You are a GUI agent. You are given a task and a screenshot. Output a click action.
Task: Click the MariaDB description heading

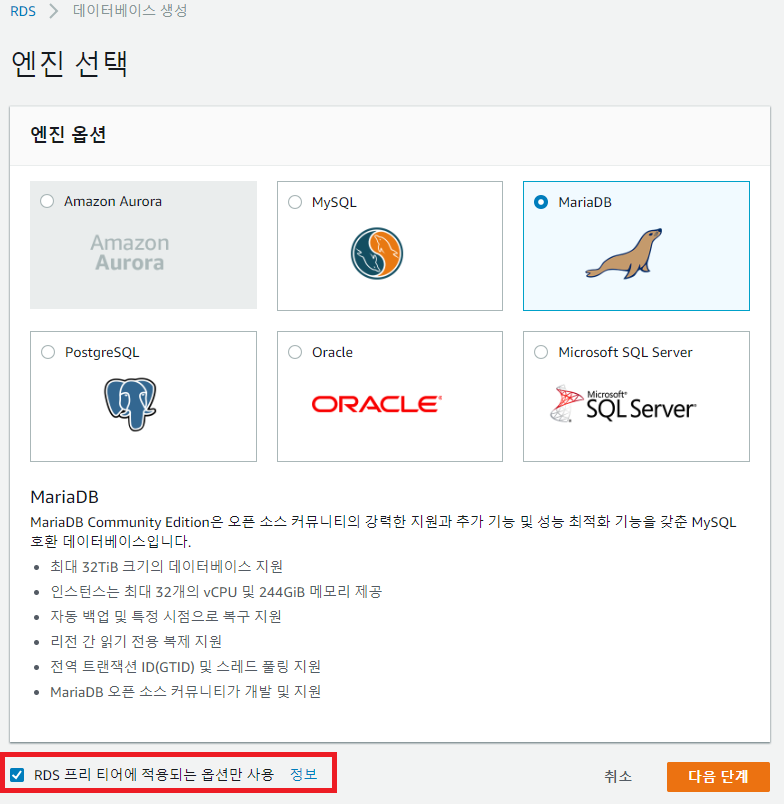[65, 497]
